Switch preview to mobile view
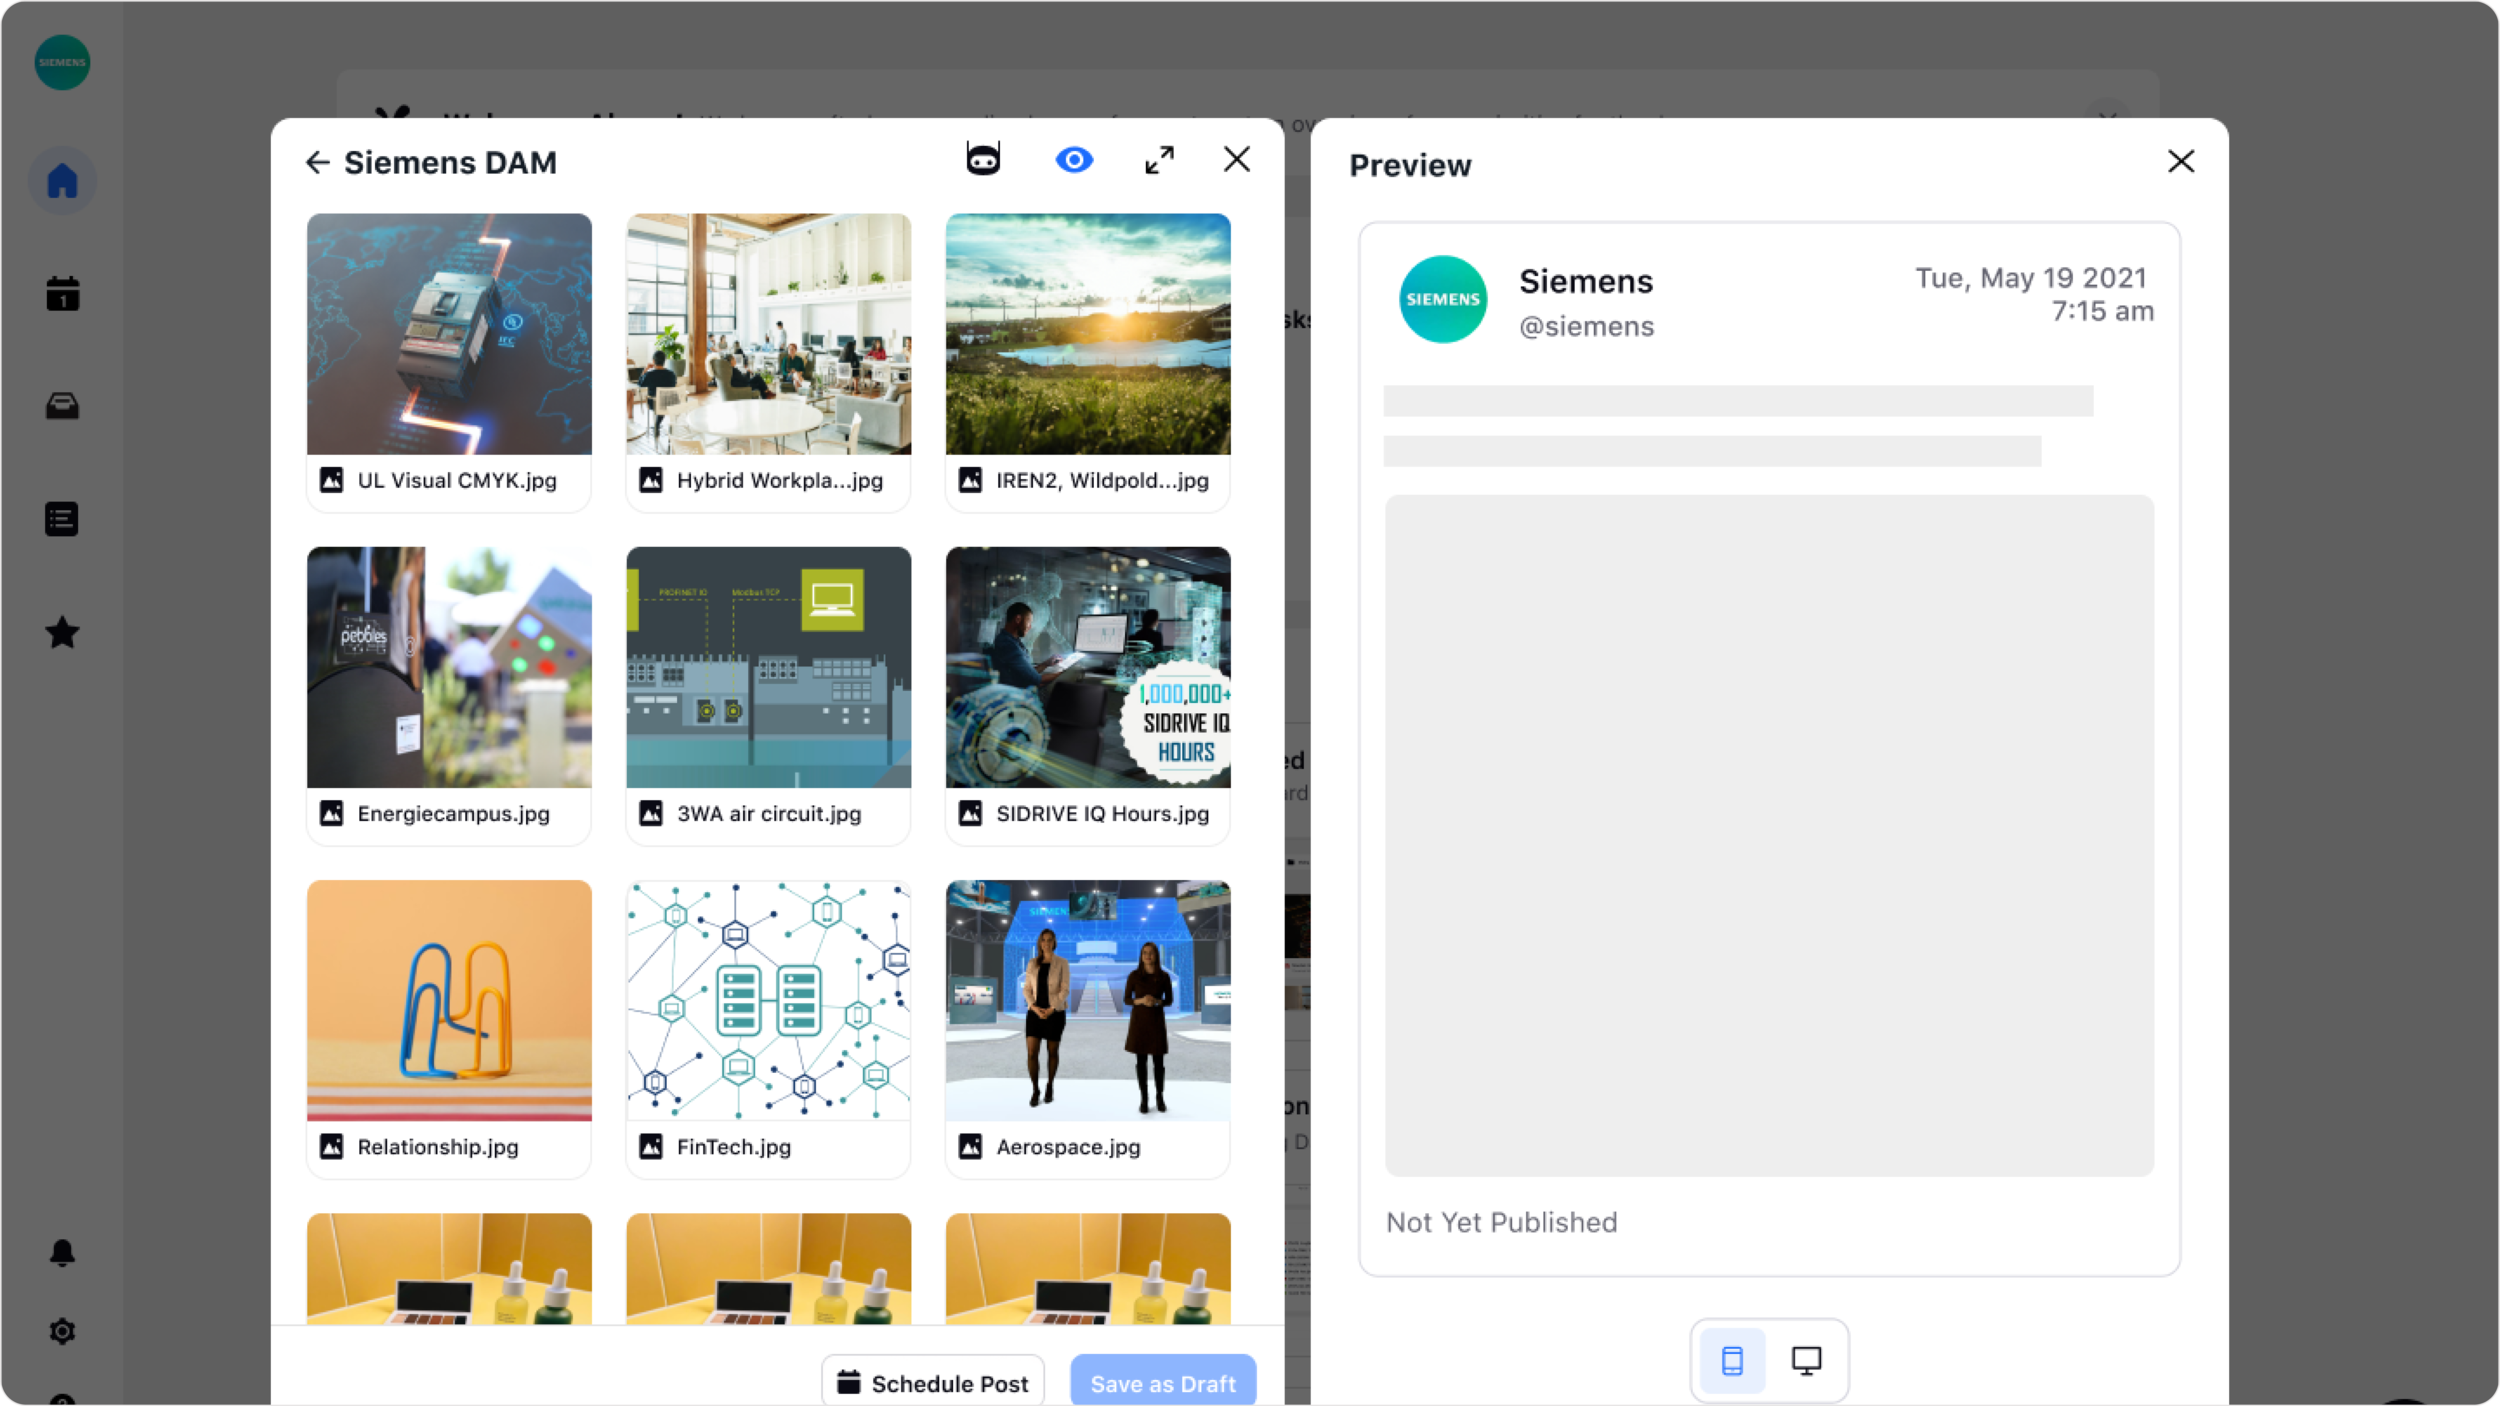Screen dimensions: 2500x1406 click(1732, 1360)
